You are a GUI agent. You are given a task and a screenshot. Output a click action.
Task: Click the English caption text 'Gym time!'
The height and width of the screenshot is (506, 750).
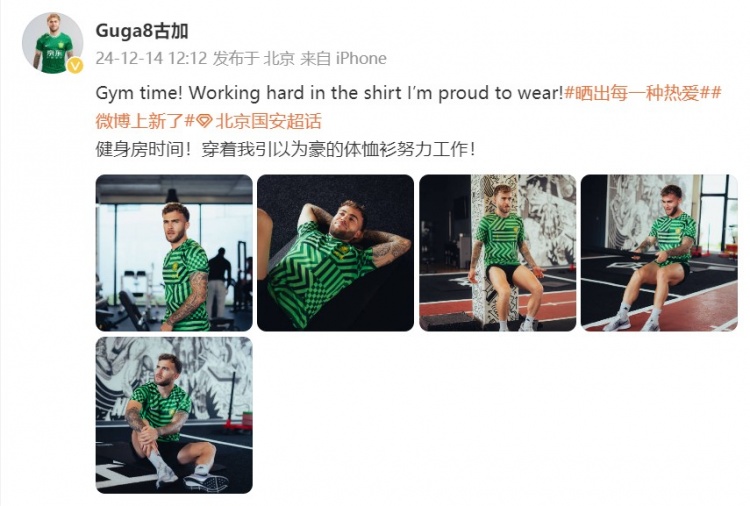point(139,93)
